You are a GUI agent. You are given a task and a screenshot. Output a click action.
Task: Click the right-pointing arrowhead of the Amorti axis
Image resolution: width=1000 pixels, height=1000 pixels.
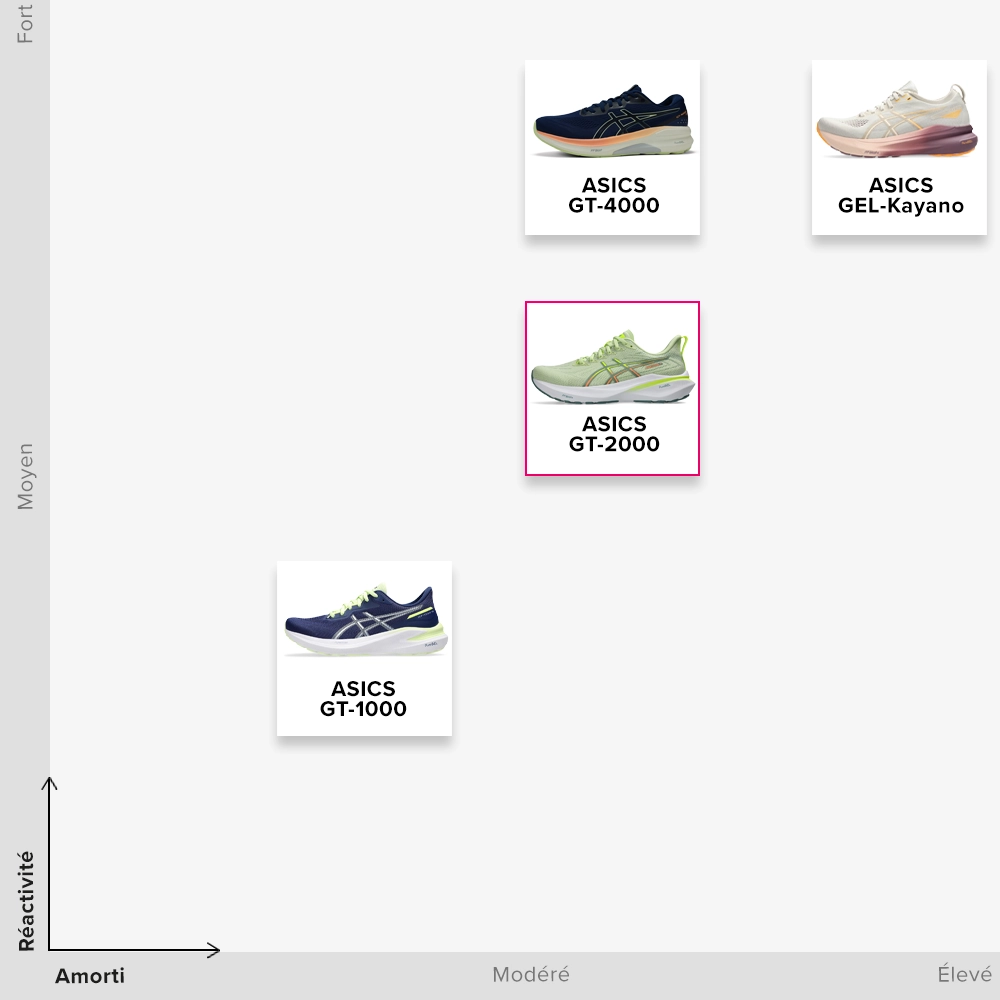[x=214, y=949]
